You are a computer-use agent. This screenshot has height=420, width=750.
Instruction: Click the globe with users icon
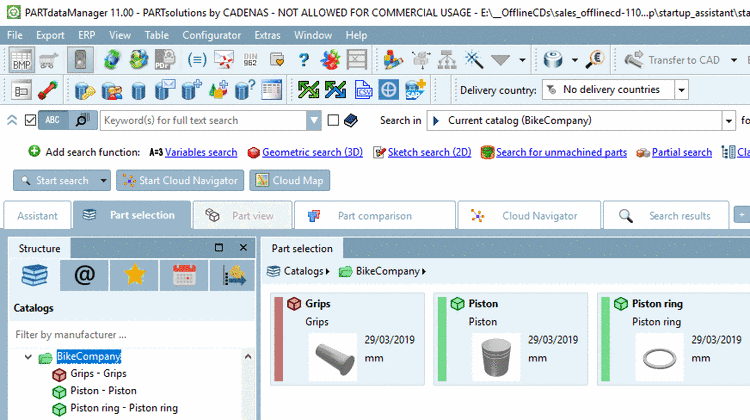139,60
